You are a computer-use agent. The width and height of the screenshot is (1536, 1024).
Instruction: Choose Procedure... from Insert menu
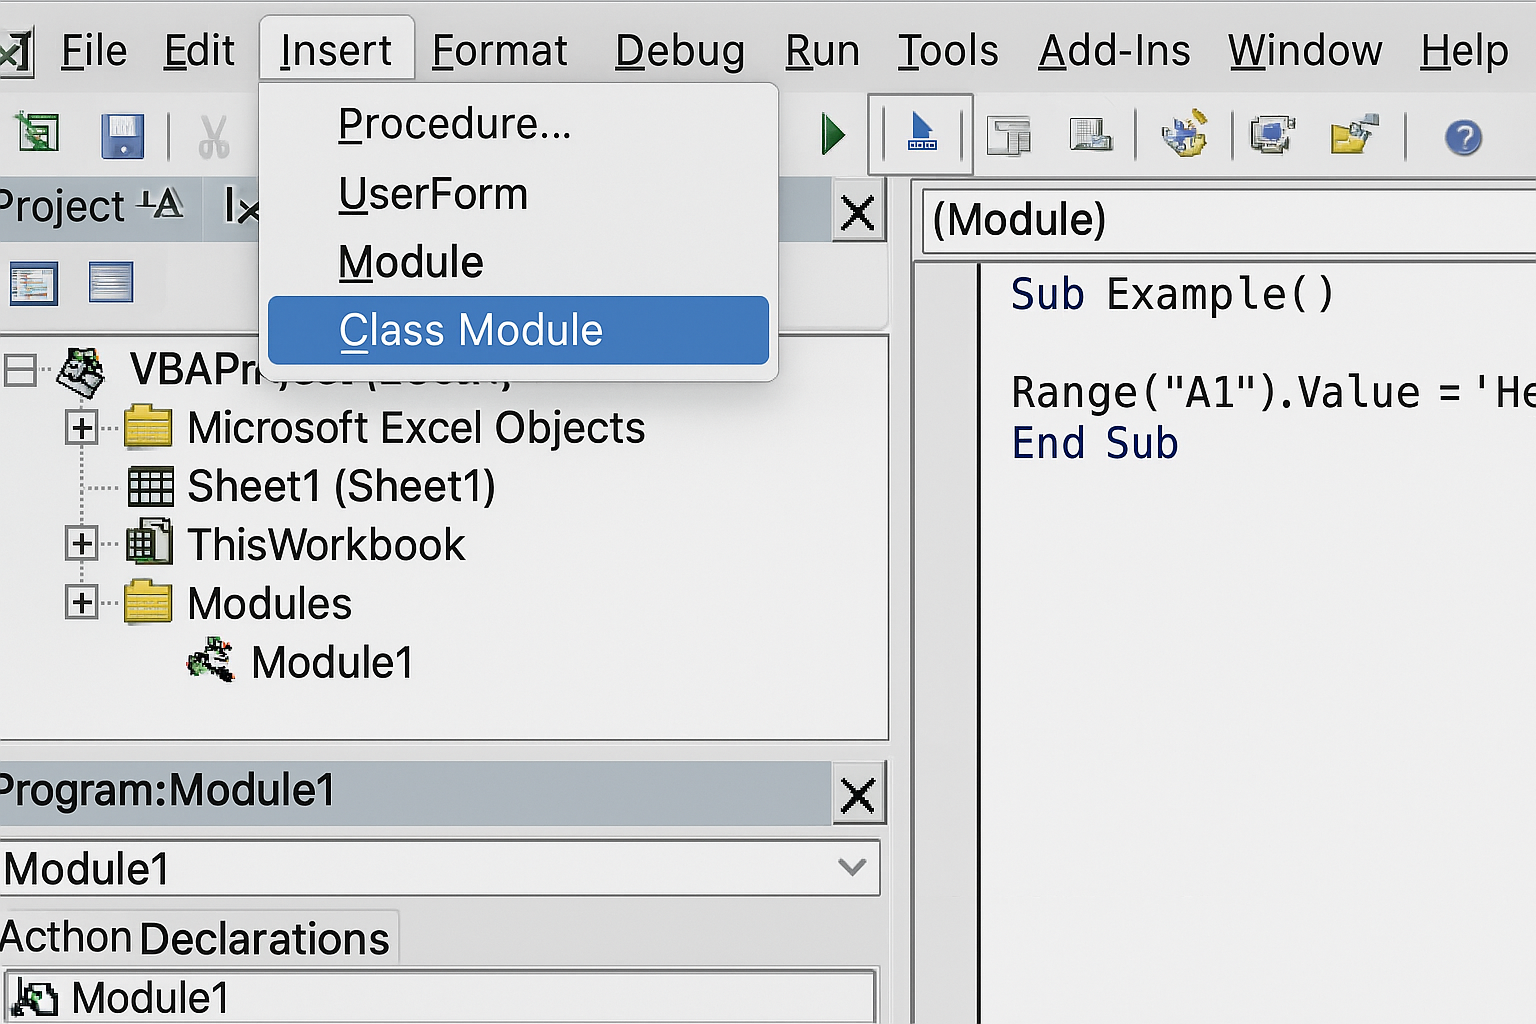point(518,125)
